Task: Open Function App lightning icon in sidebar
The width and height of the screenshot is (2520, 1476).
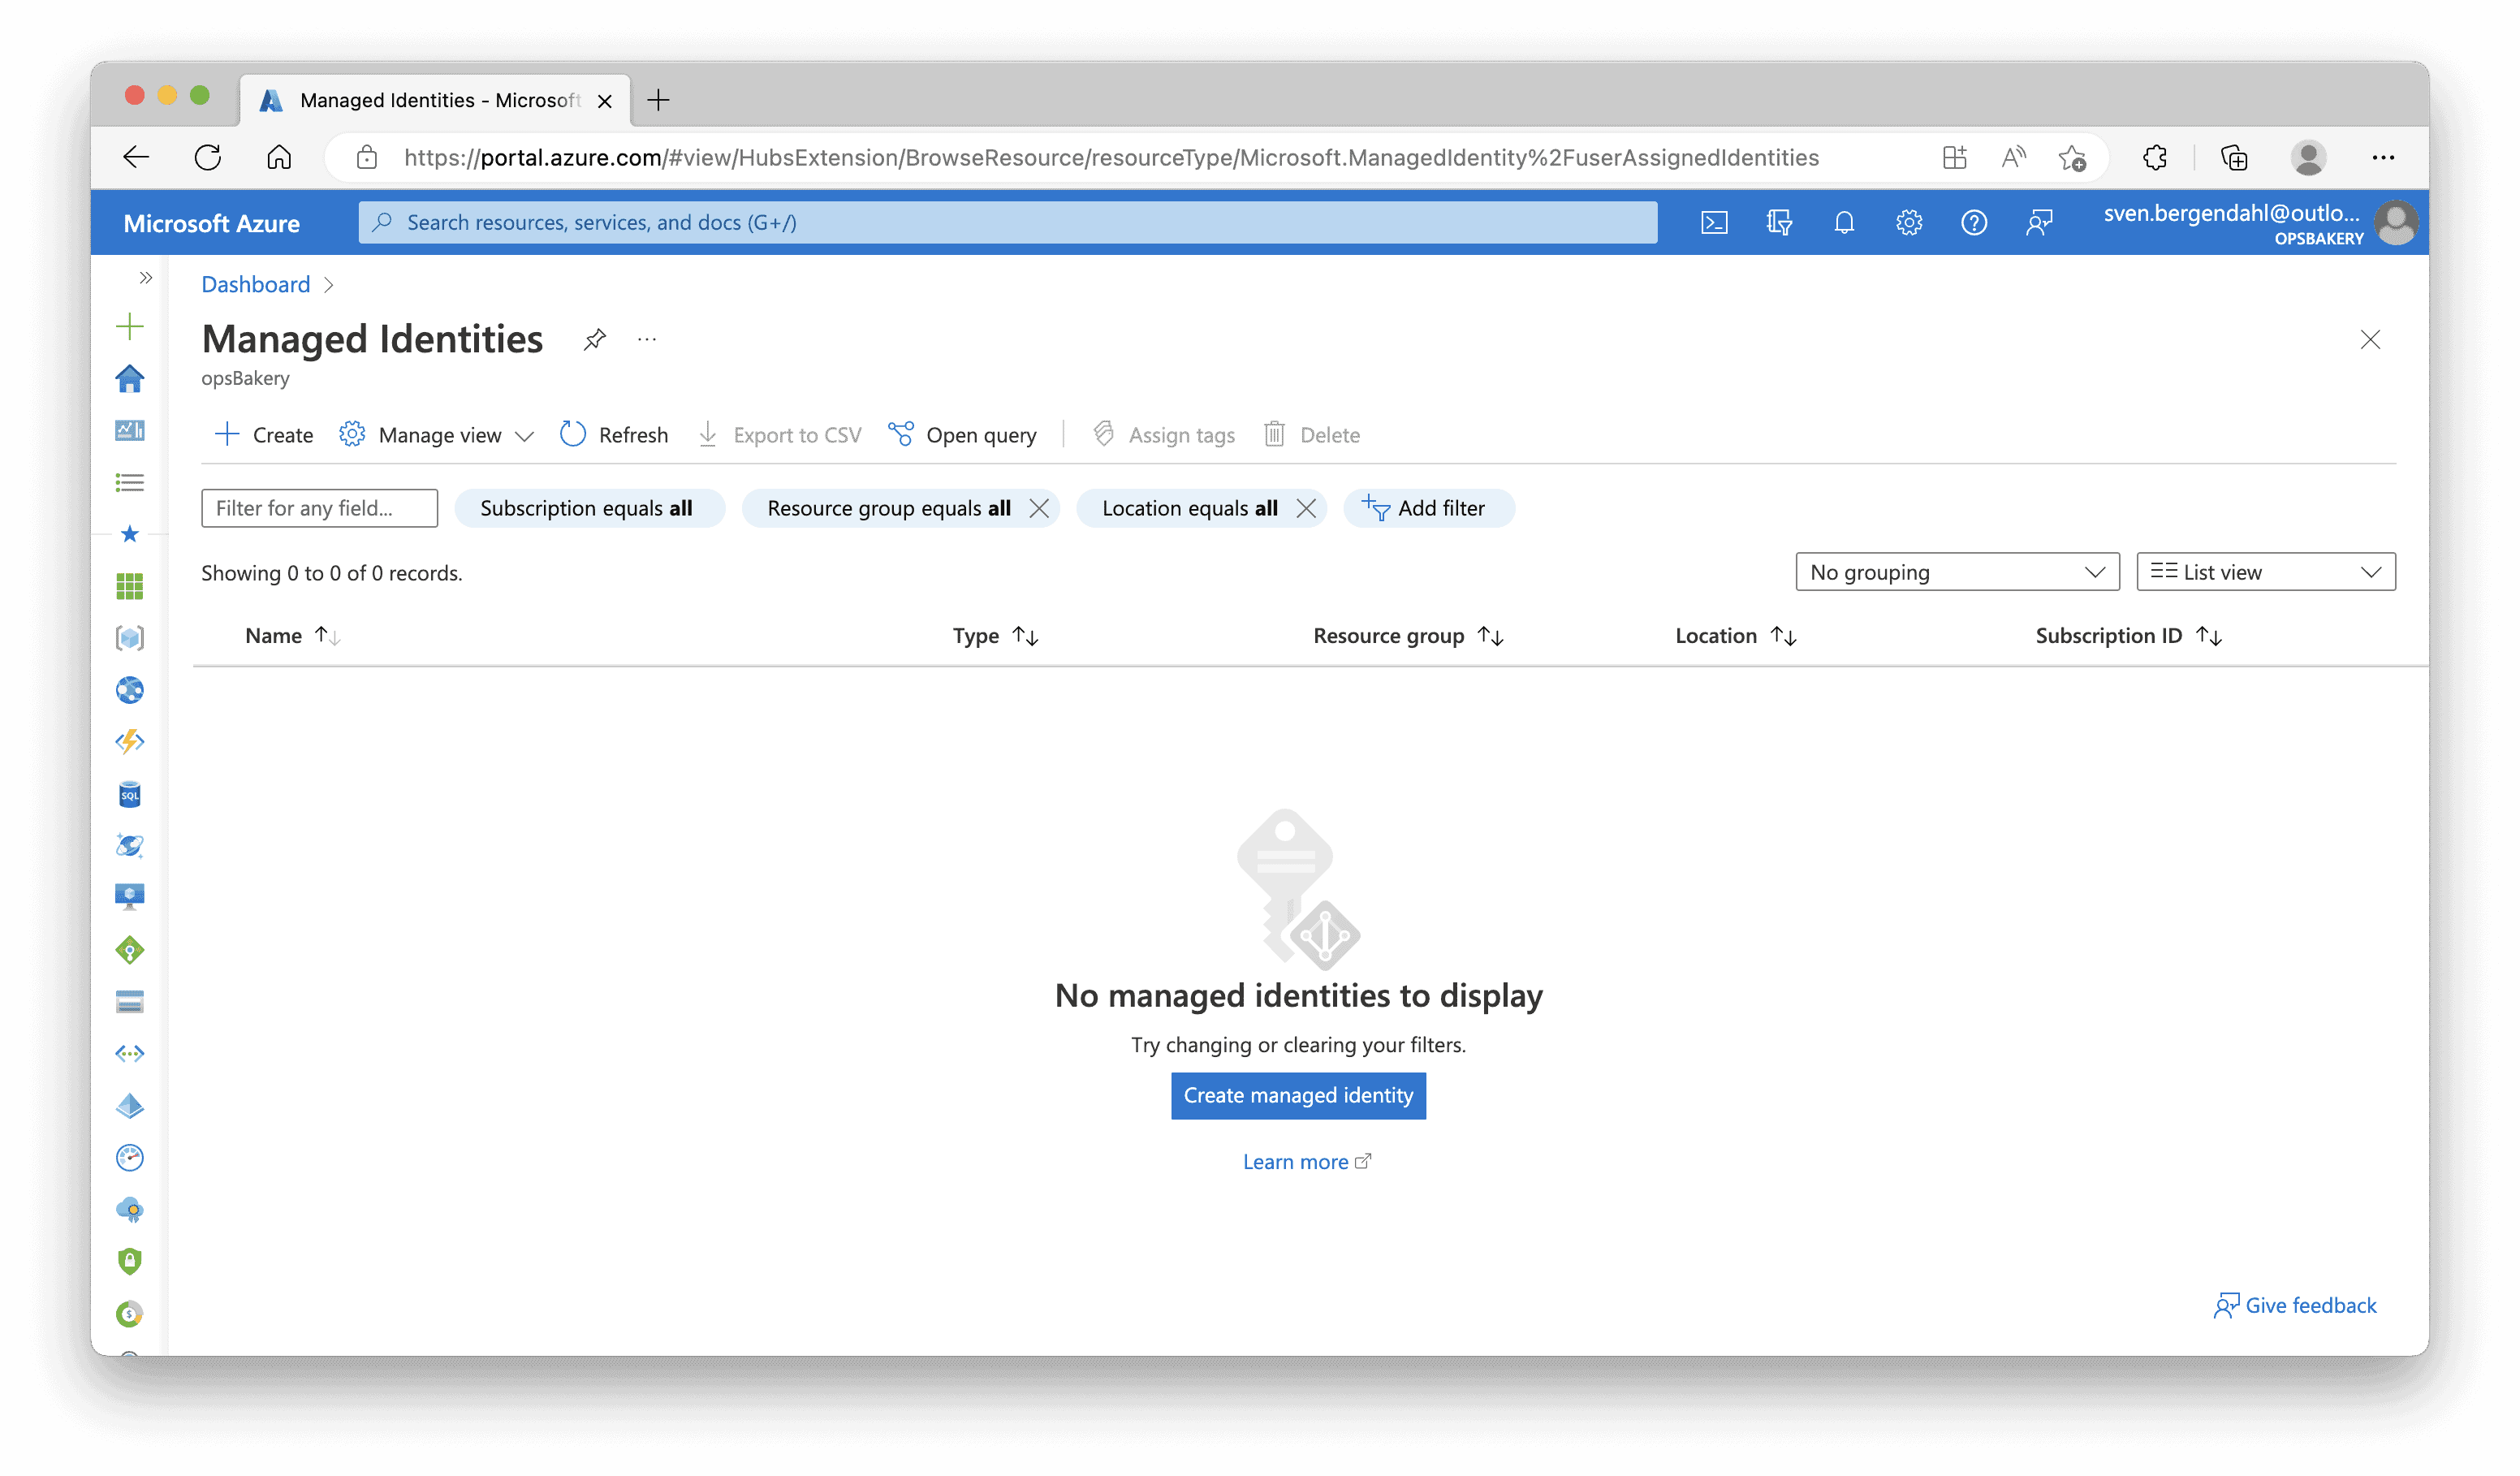Action: (129, 742)
